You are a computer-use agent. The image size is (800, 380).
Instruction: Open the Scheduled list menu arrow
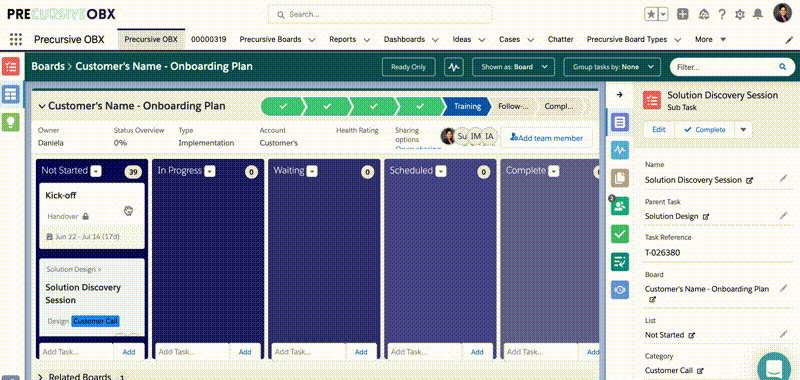point(441,171)
